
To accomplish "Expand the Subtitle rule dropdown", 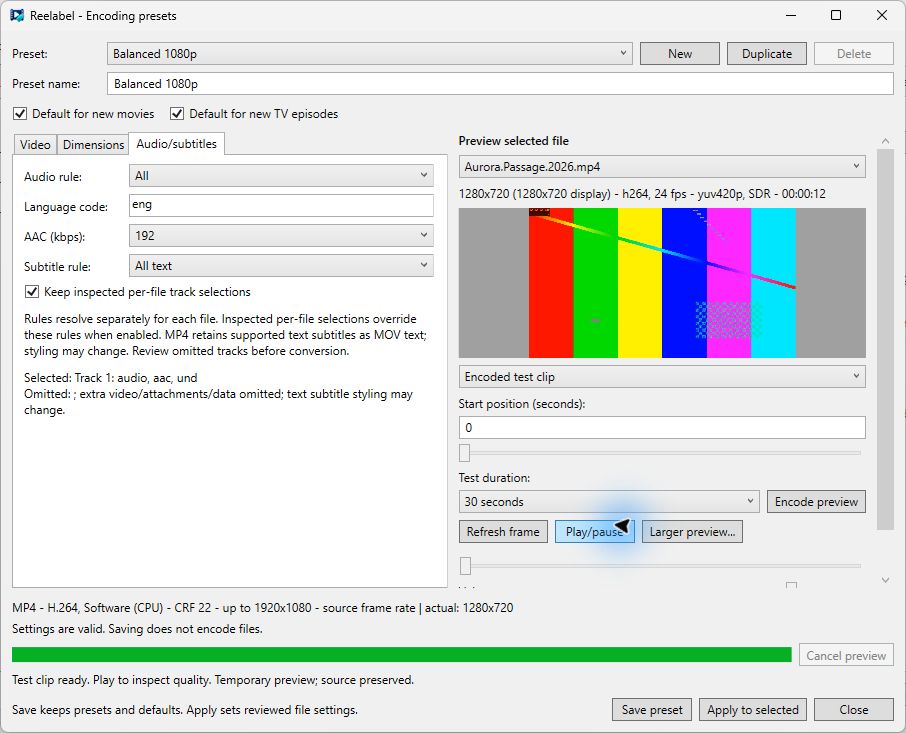I will [x=281, y=266].
